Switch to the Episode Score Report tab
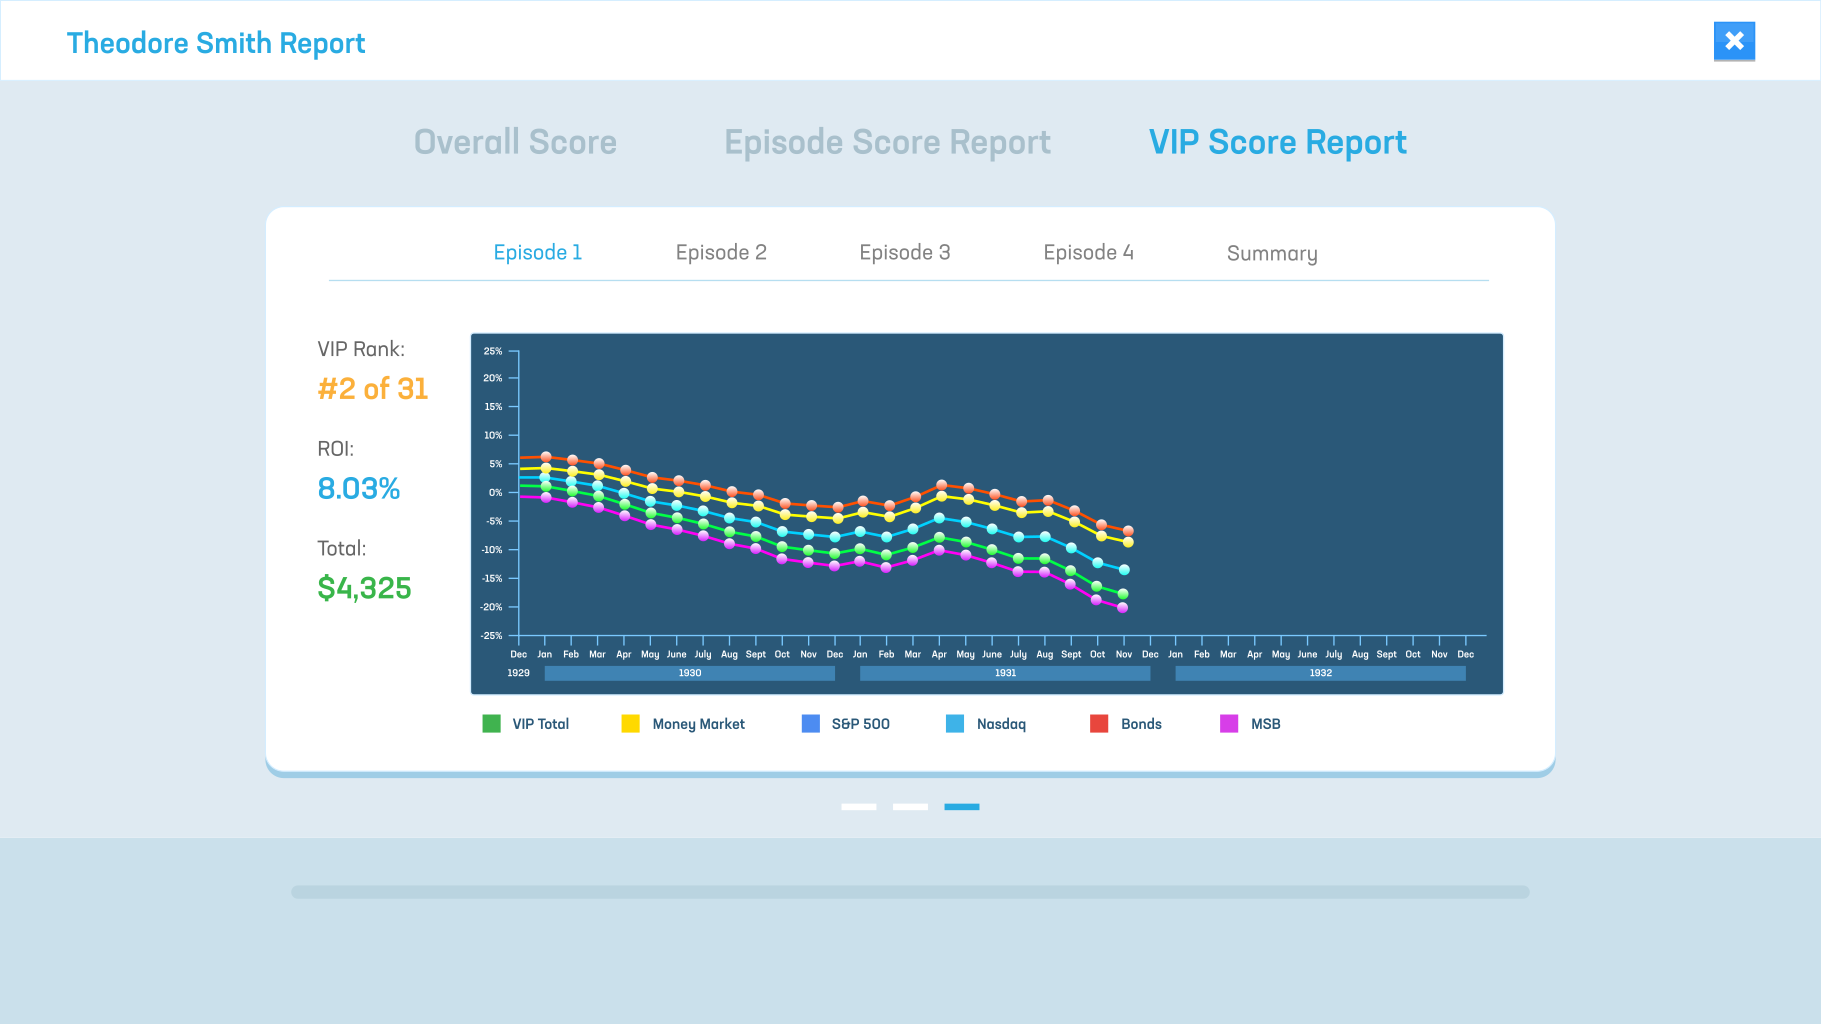 coord(886,142)
